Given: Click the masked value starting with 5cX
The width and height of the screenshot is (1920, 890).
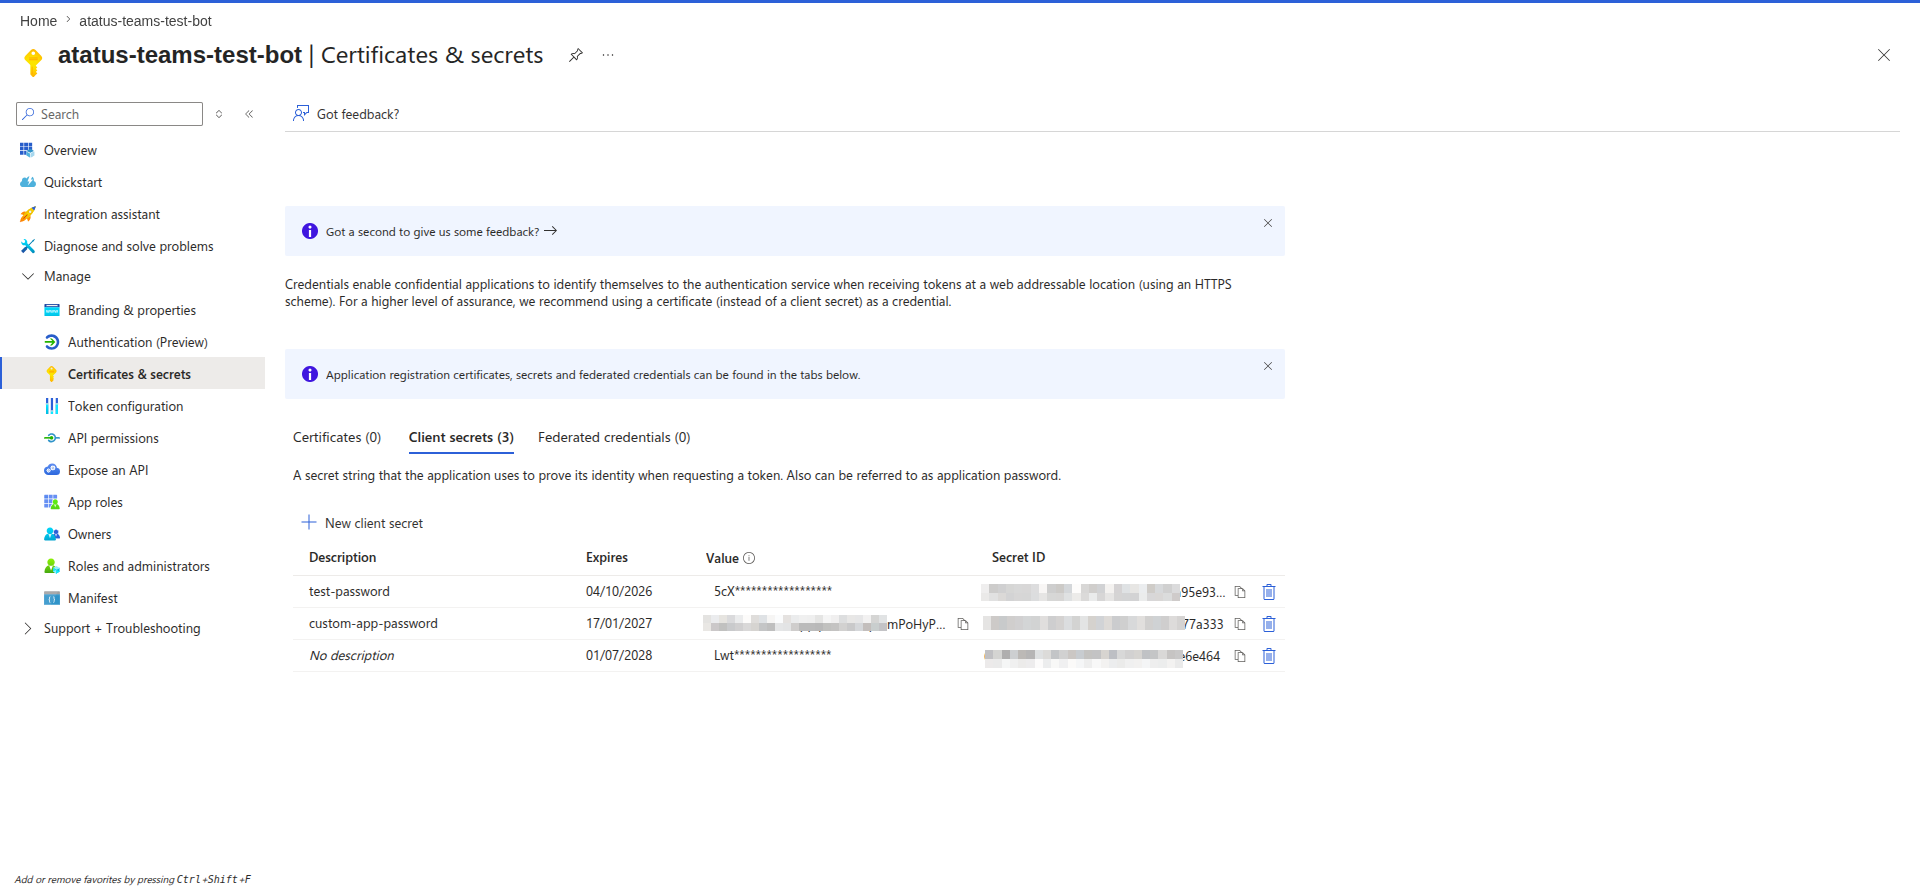Looking at the screenshot, I should coord(773,591).
